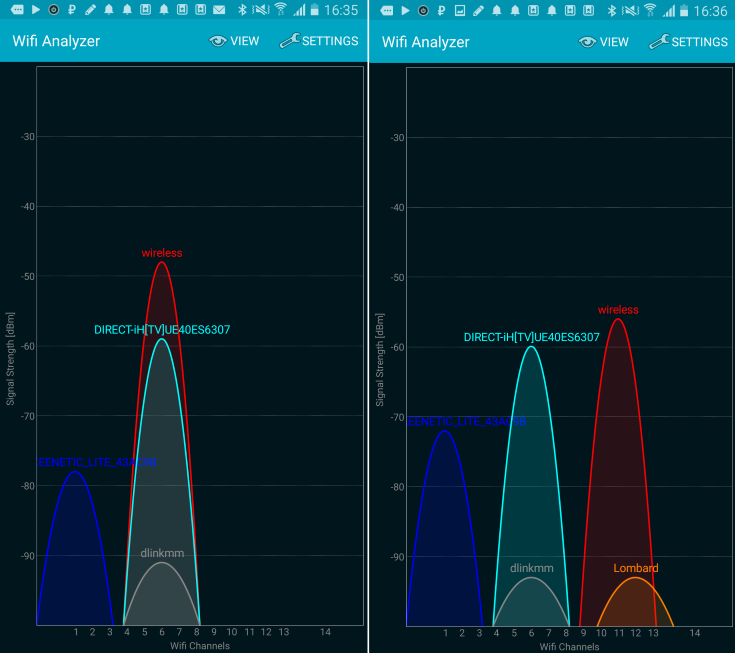The image size is (735, 653).
Task: Tap the SETTINGS wrench icon in right screenshot
Action: (659, 42)
